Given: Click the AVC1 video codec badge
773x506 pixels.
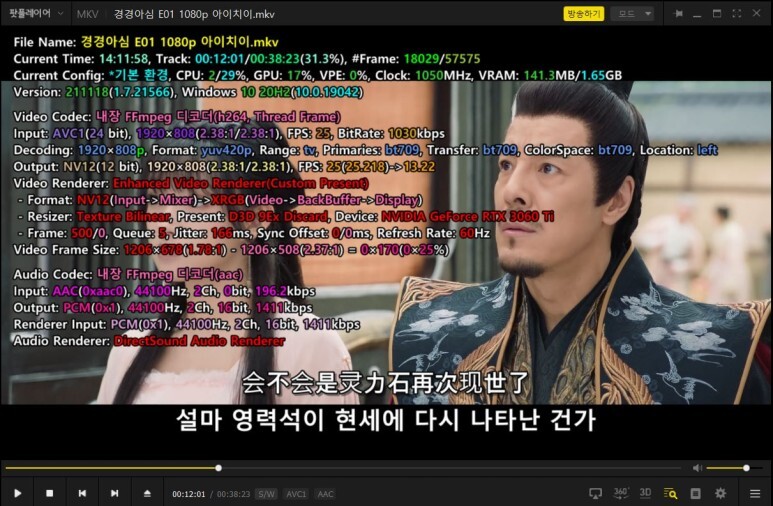Looking at the screenshot, I should [x=296, y=494].
